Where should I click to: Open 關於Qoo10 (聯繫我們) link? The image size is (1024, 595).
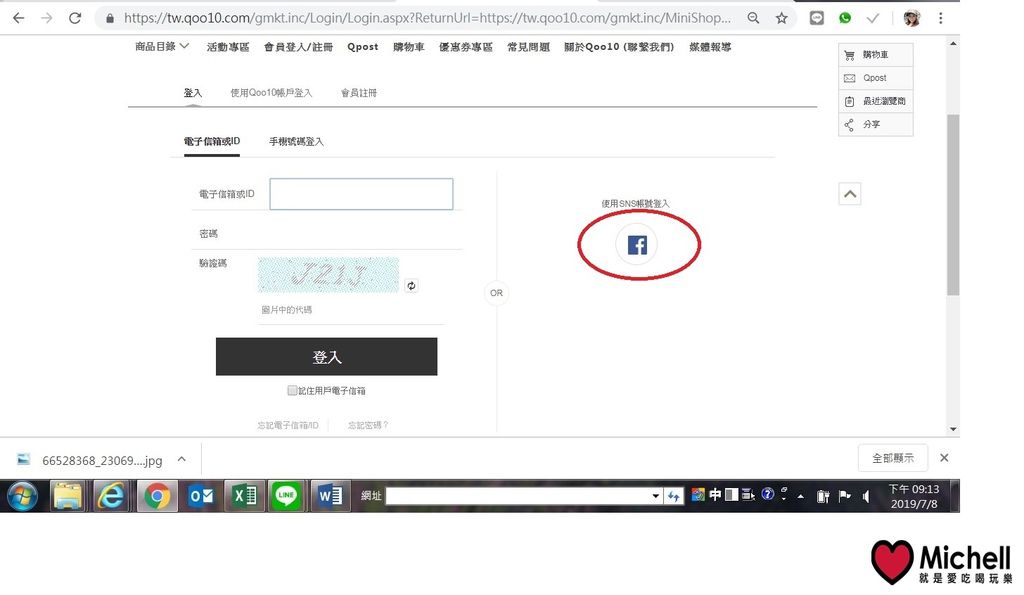pos(619,47)
